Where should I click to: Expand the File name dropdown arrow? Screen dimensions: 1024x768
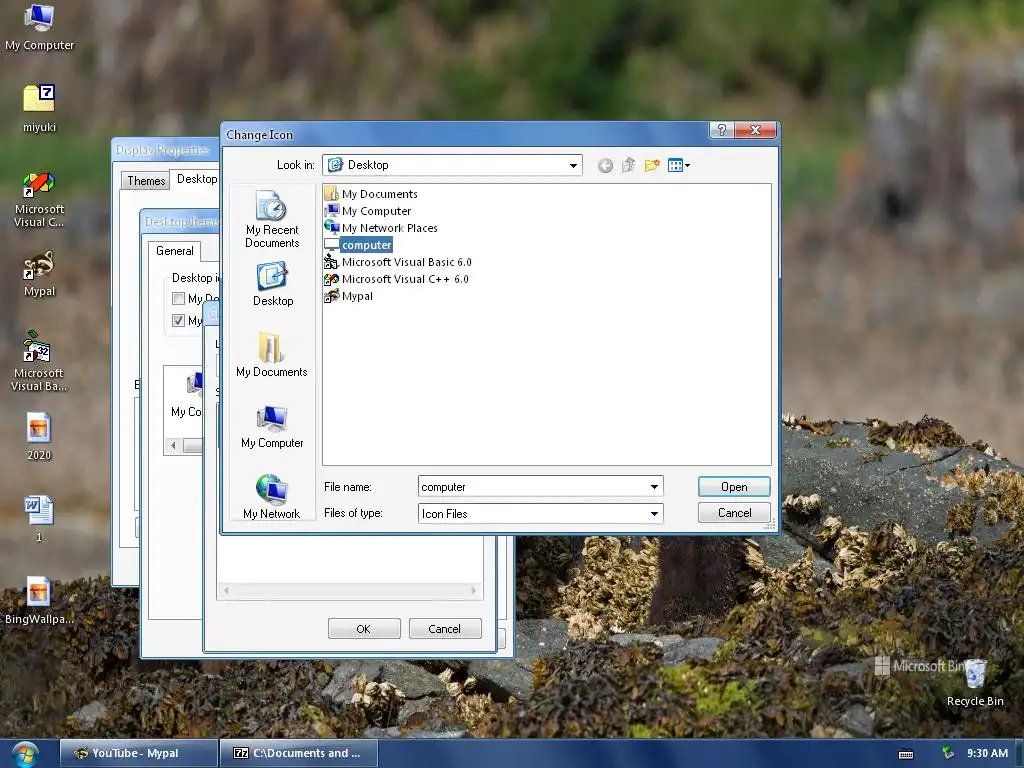[x=654, y=487]
